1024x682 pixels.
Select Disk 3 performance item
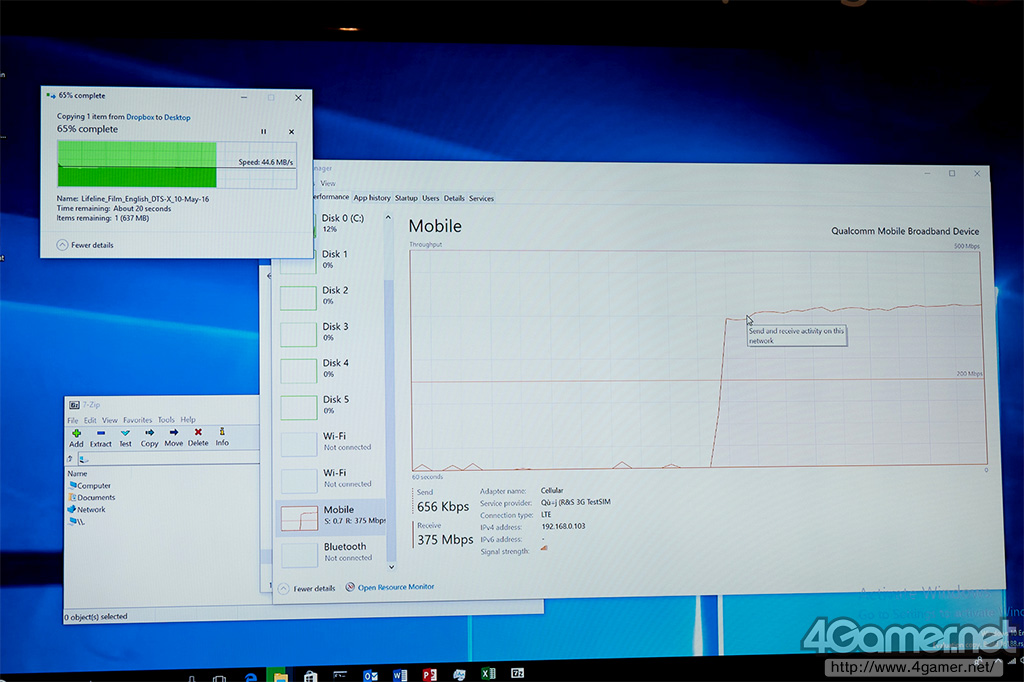[x=332, y=332]
